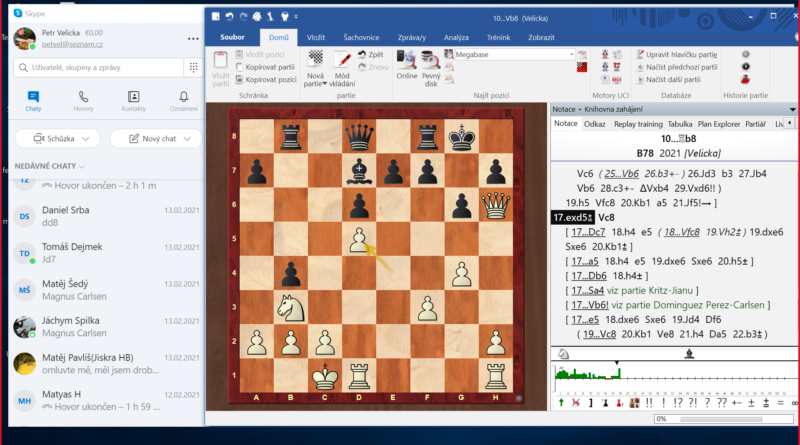Viewport: 800px width, 445px height.
Task: Open the Plan Explorer tab
Action: [x=718, y=124]
